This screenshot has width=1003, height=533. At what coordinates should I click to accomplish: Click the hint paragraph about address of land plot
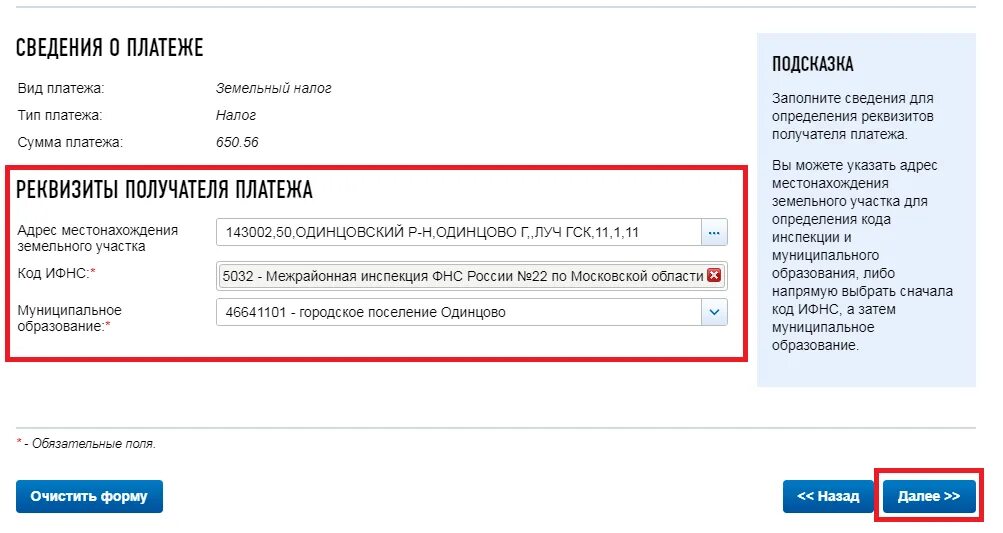click(862, 255)
